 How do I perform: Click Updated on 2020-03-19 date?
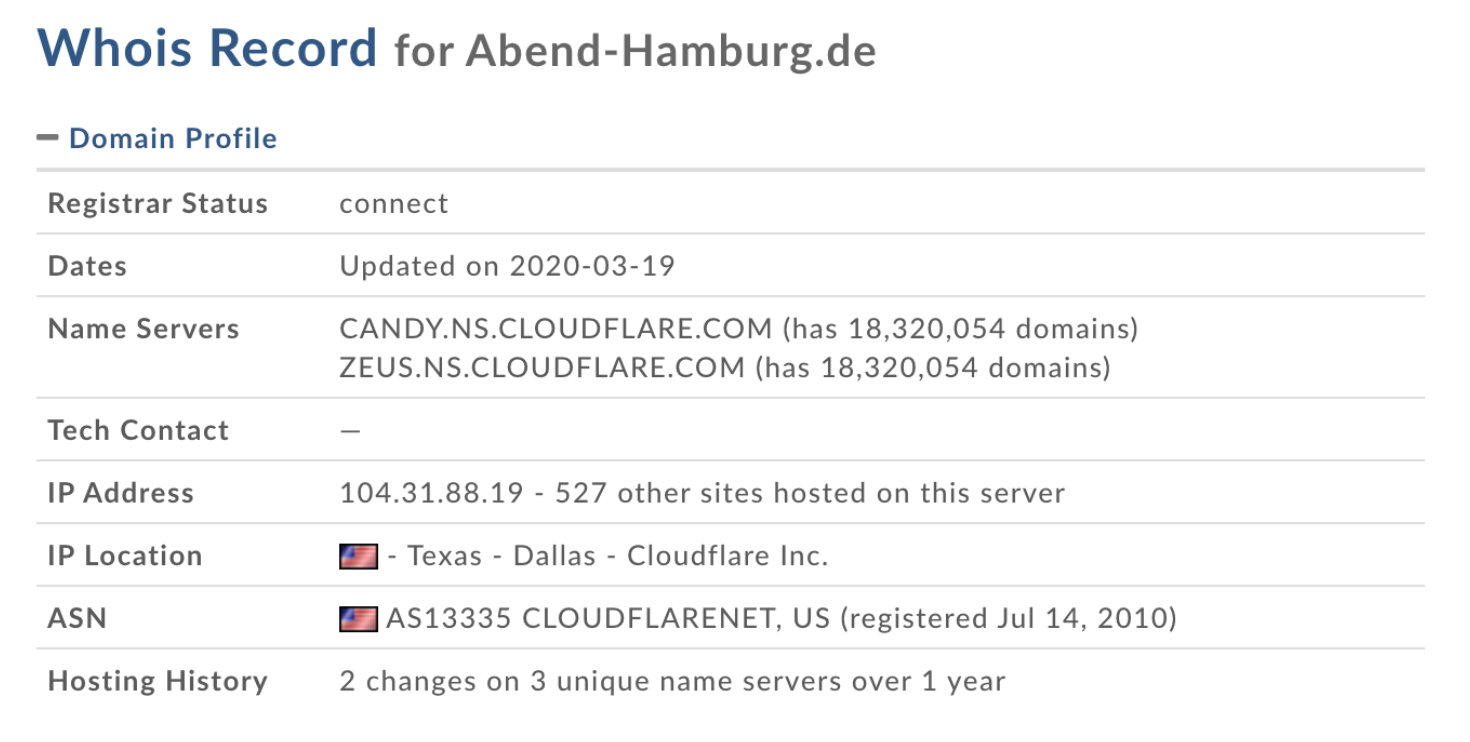pyautogui.click(x=507, y=266)
